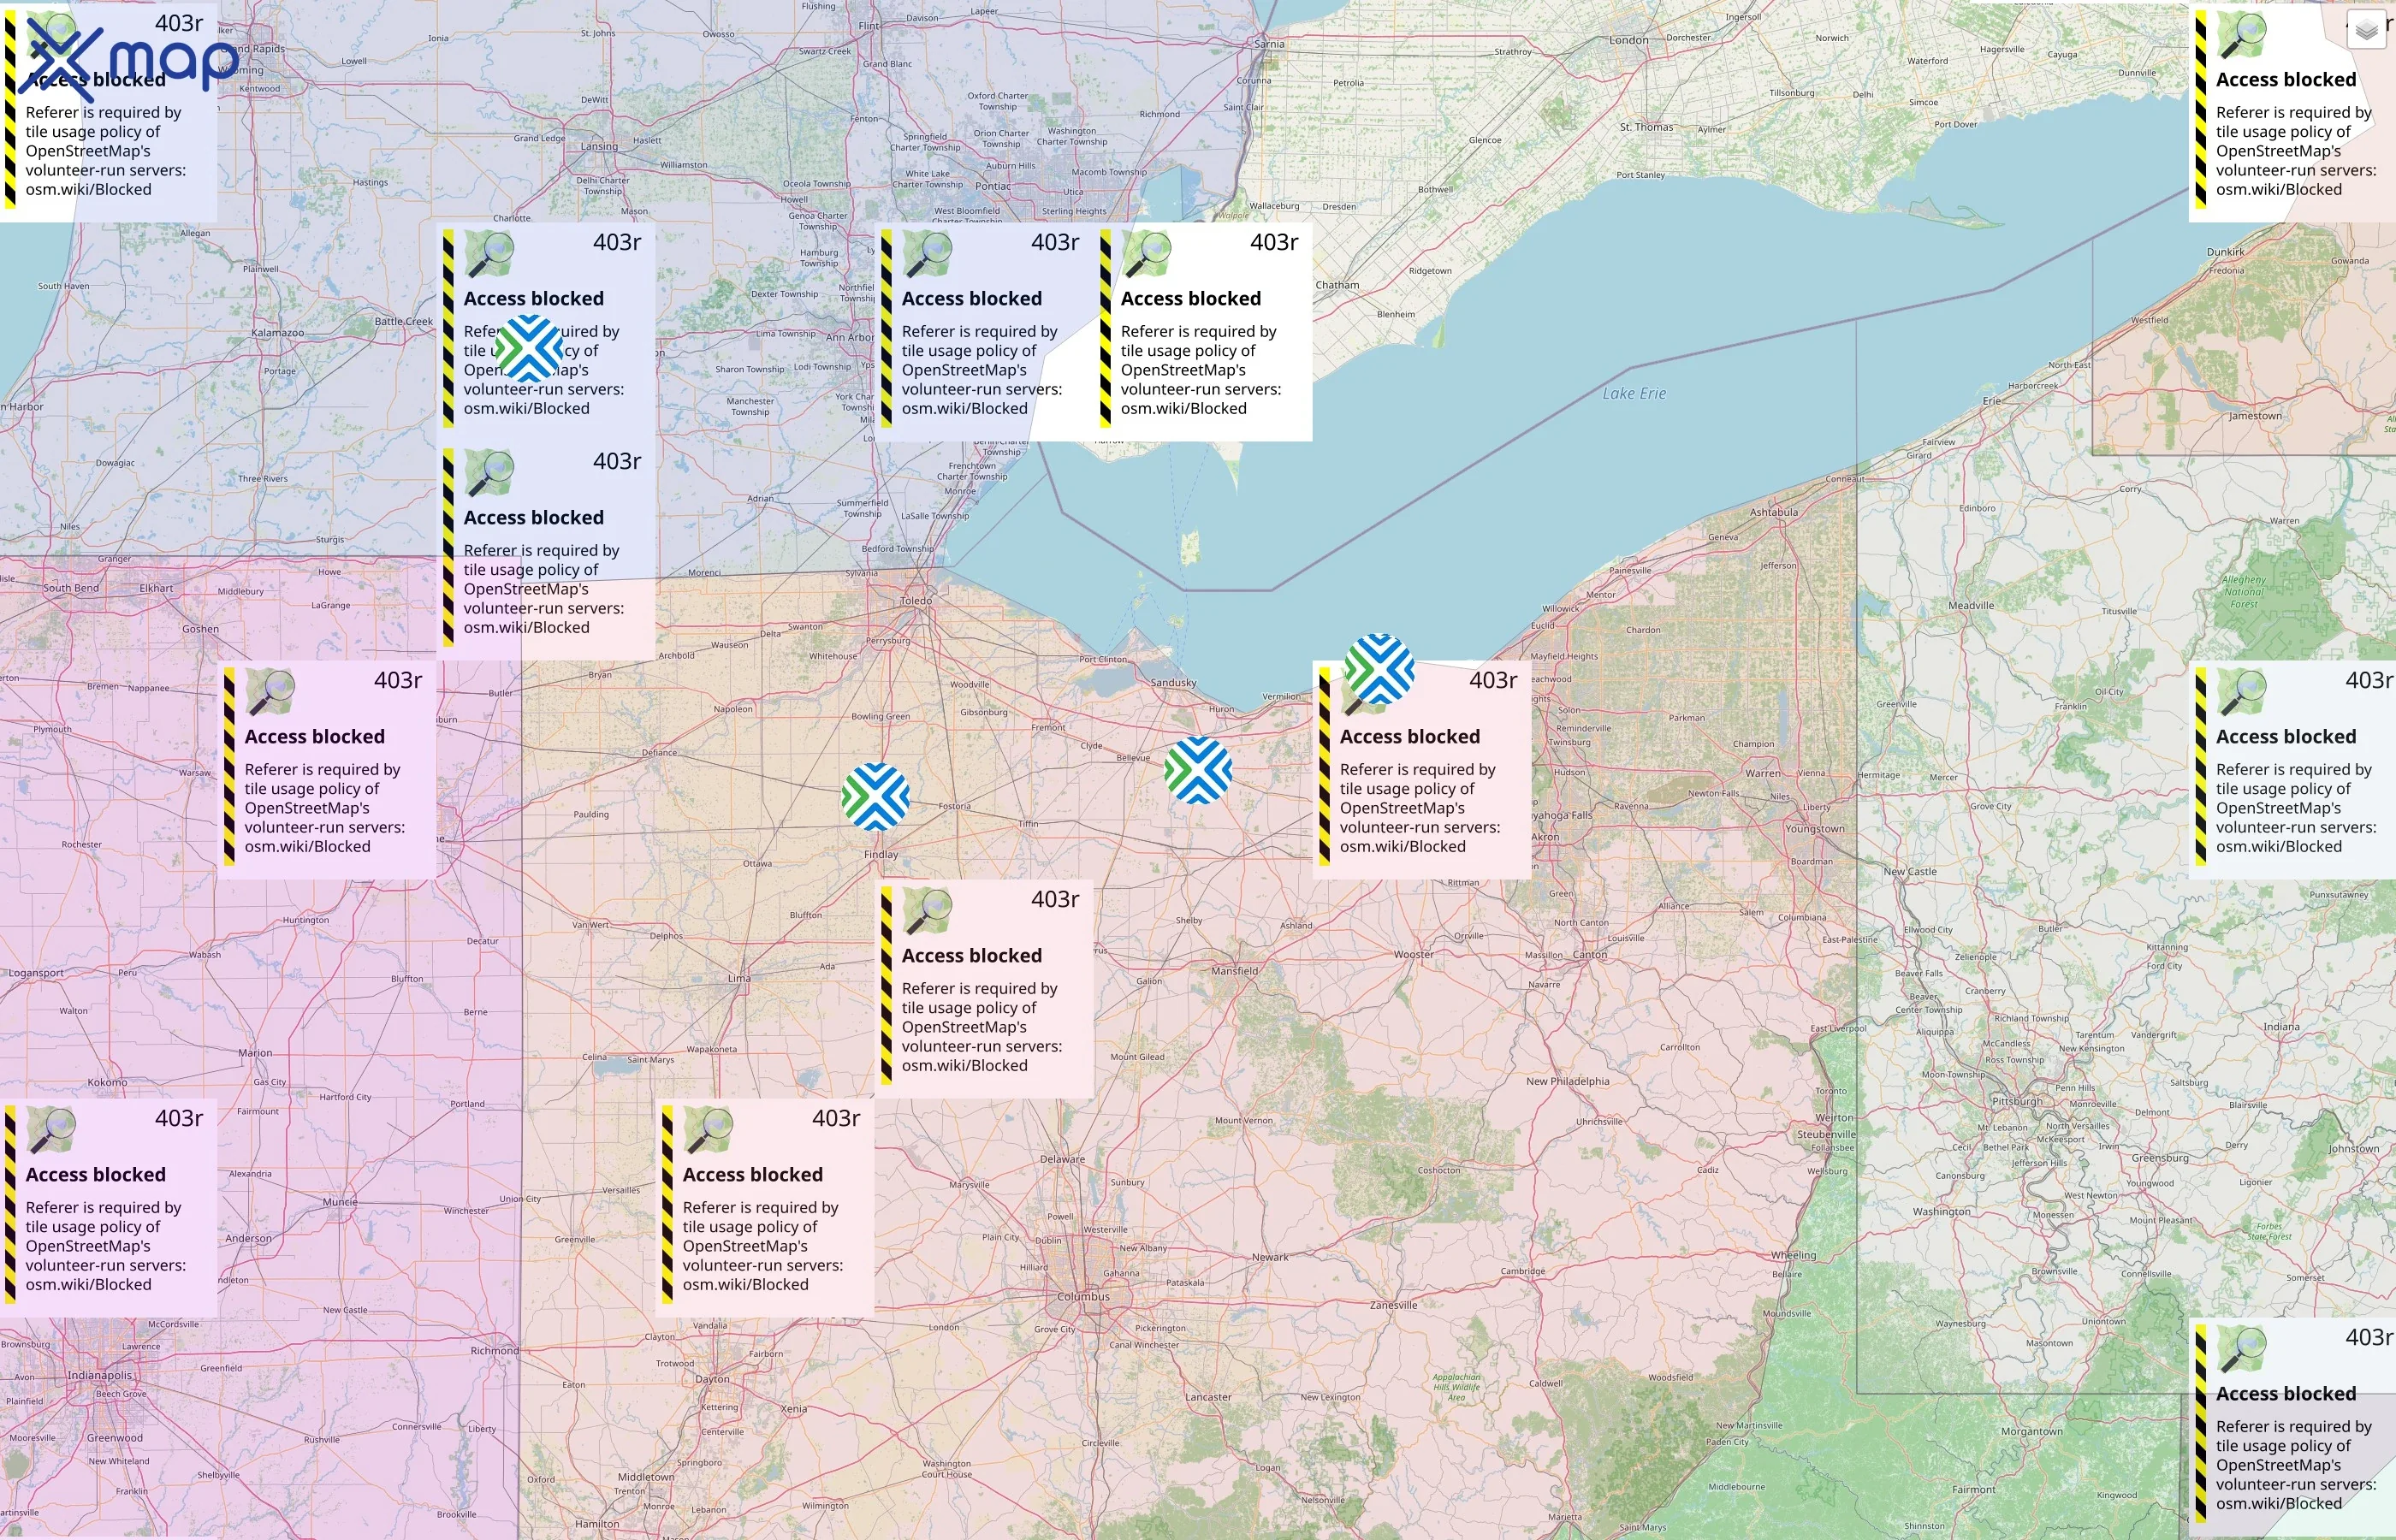This screenshot has width=2396, height=1540.
Task: Click the Hamilton label
Action: coord(597,1524)
